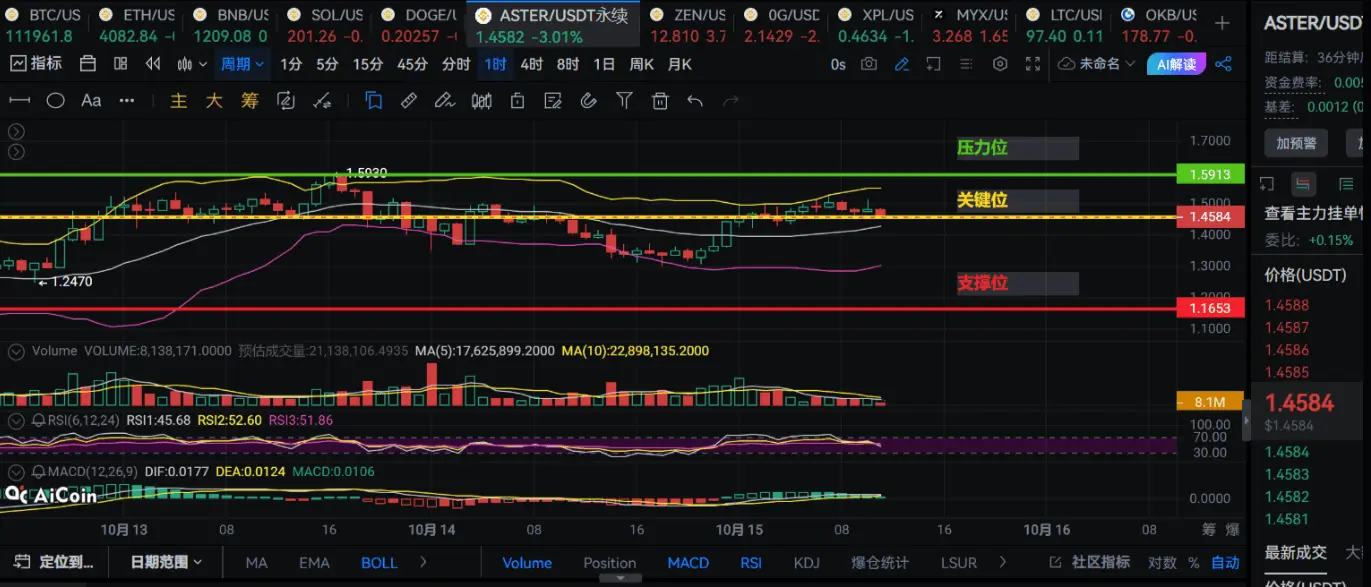Set alert bell on MACD indicator
Image resolution: width=1371 pixels, height=587 pixels.
coord(38,470)
